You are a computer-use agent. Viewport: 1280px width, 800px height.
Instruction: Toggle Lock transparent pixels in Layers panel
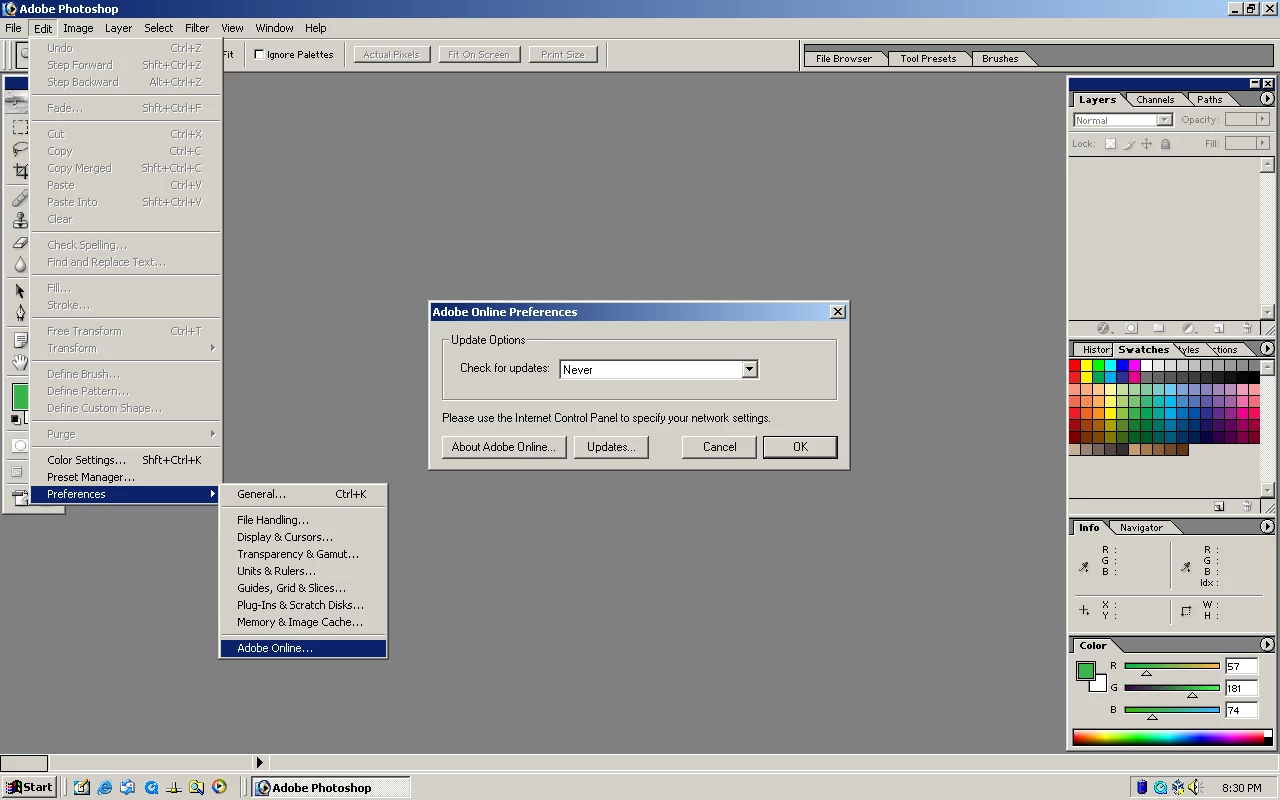click(x=1110, y=144)
